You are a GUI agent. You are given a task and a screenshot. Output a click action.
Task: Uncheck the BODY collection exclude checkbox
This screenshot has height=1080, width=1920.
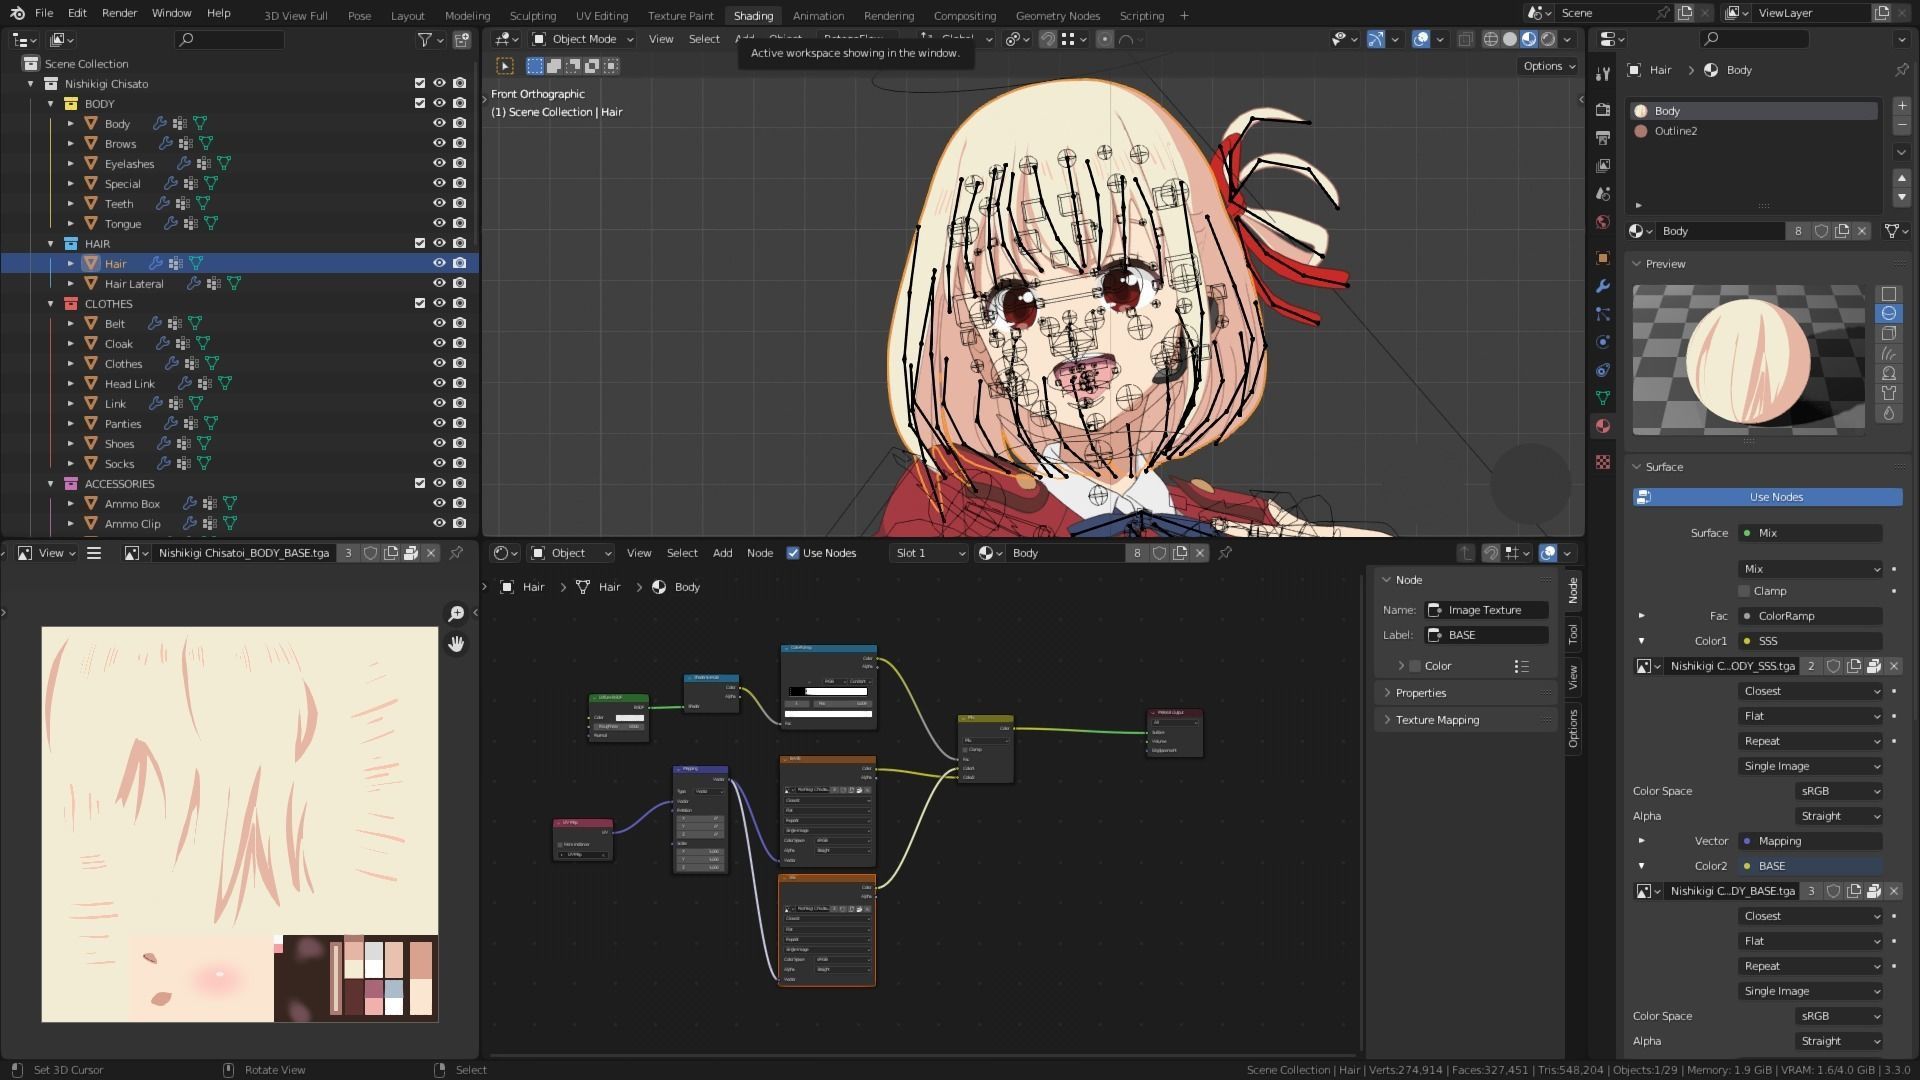click(420, 103)
